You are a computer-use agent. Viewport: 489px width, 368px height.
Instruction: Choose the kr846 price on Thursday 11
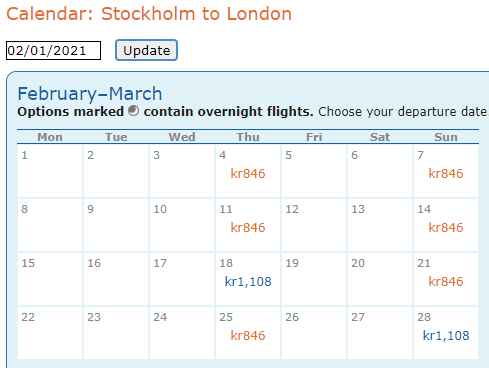(248, 228)
